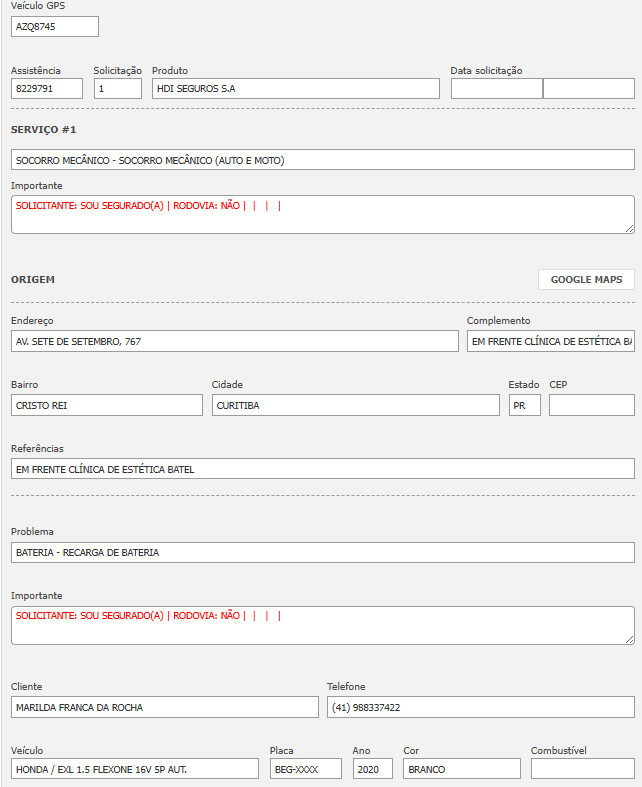The height and width of the screenshot is (787, 642).
Task: Click the Produto field with HDI SEGUROS
Action: point(295,89)
